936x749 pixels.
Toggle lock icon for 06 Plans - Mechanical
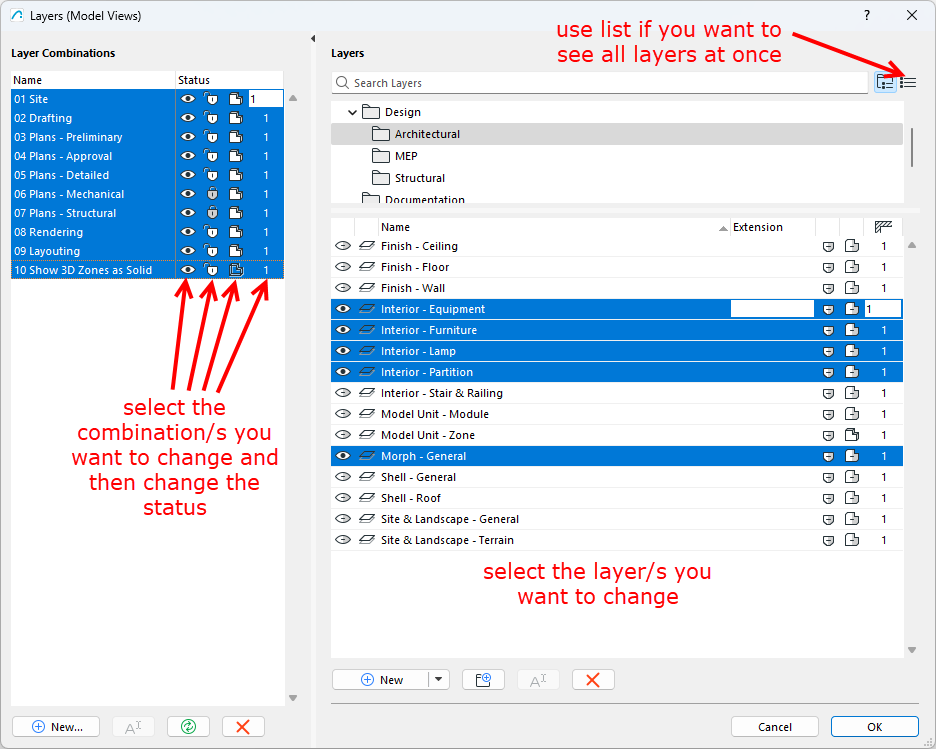click(x=212, y=194)
